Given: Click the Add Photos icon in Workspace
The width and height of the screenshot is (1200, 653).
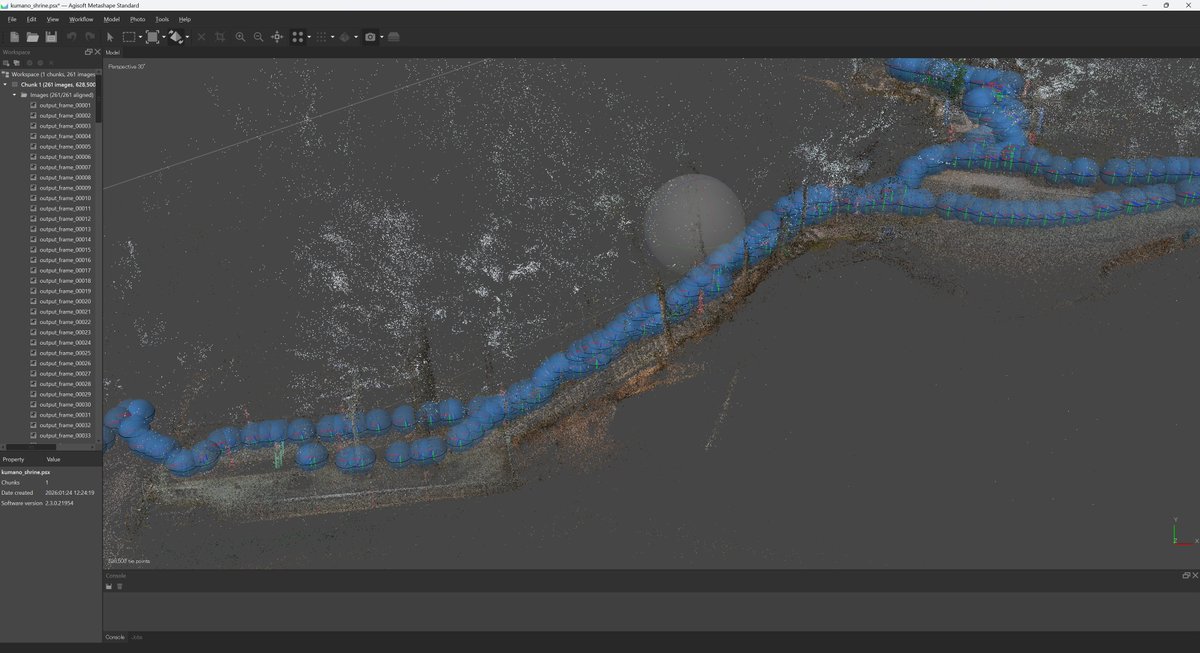Looking at the screenshot, I should pos(16,63).
